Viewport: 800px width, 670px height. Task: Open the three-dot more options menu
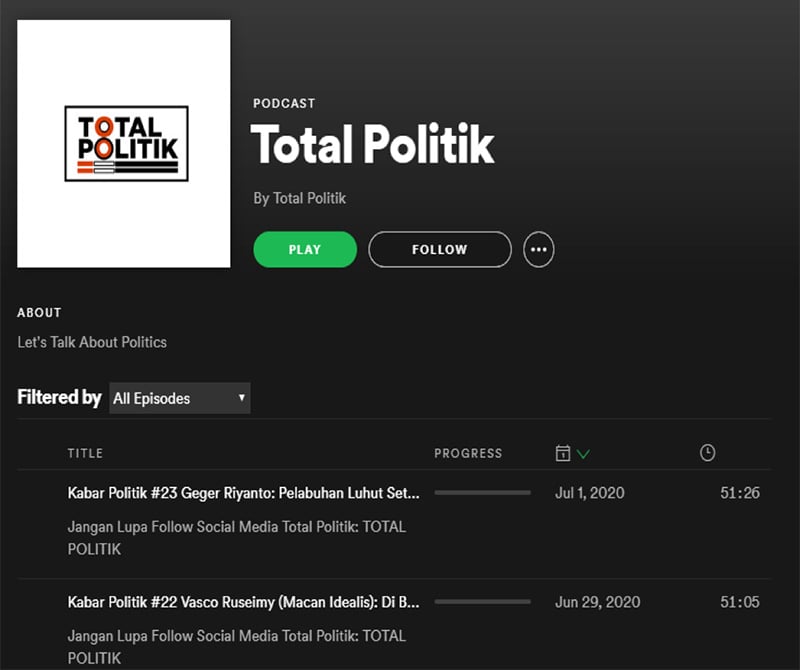(539, 250)
